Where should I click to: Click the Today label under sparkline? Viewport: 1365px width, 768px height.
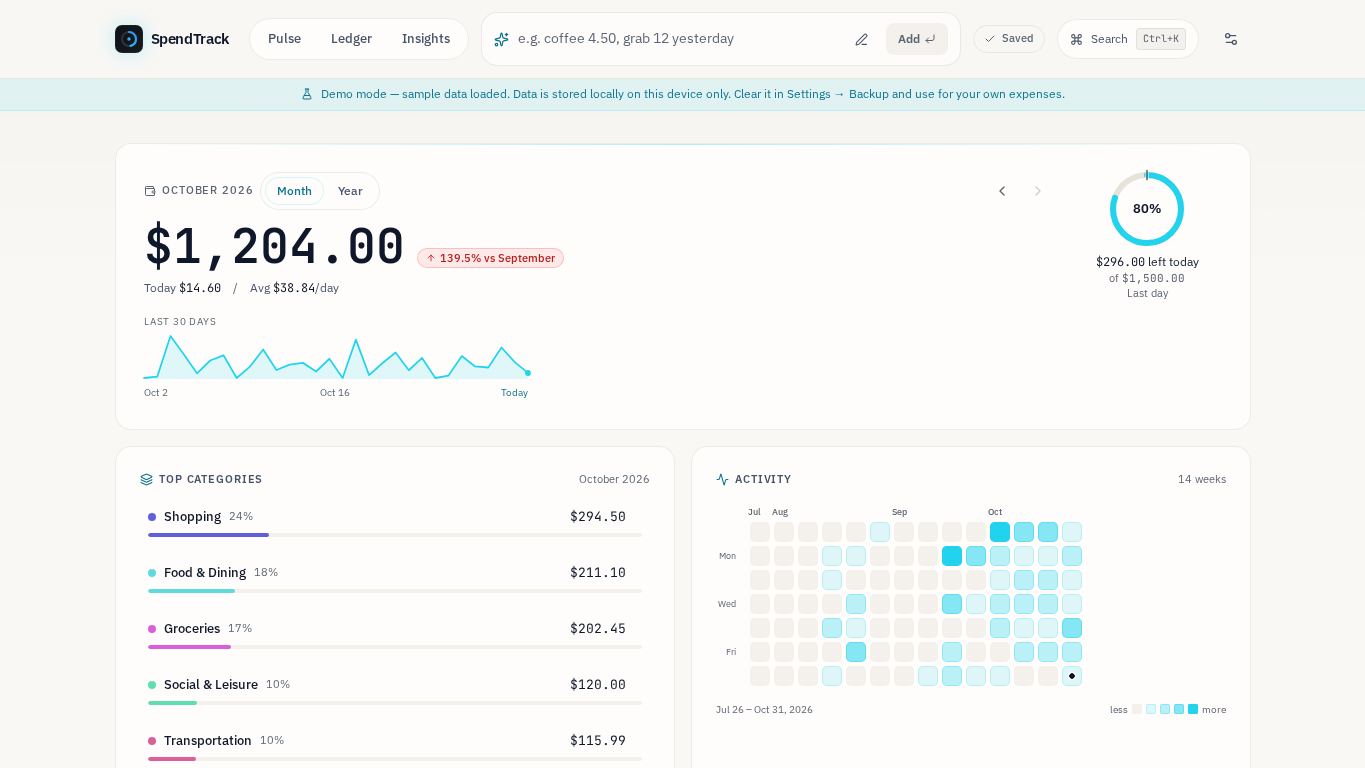coord(514,393)
